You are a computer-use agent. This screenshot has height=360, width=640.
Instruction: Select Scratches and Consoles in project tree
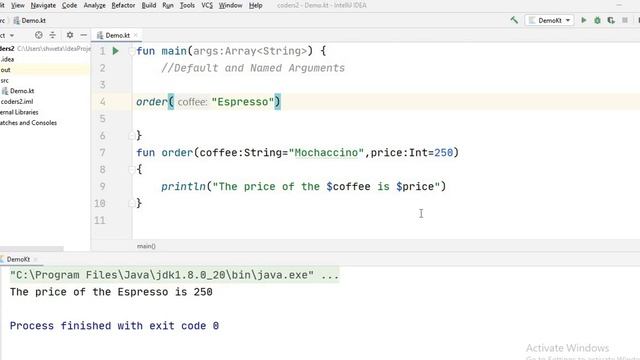(28, 123)
